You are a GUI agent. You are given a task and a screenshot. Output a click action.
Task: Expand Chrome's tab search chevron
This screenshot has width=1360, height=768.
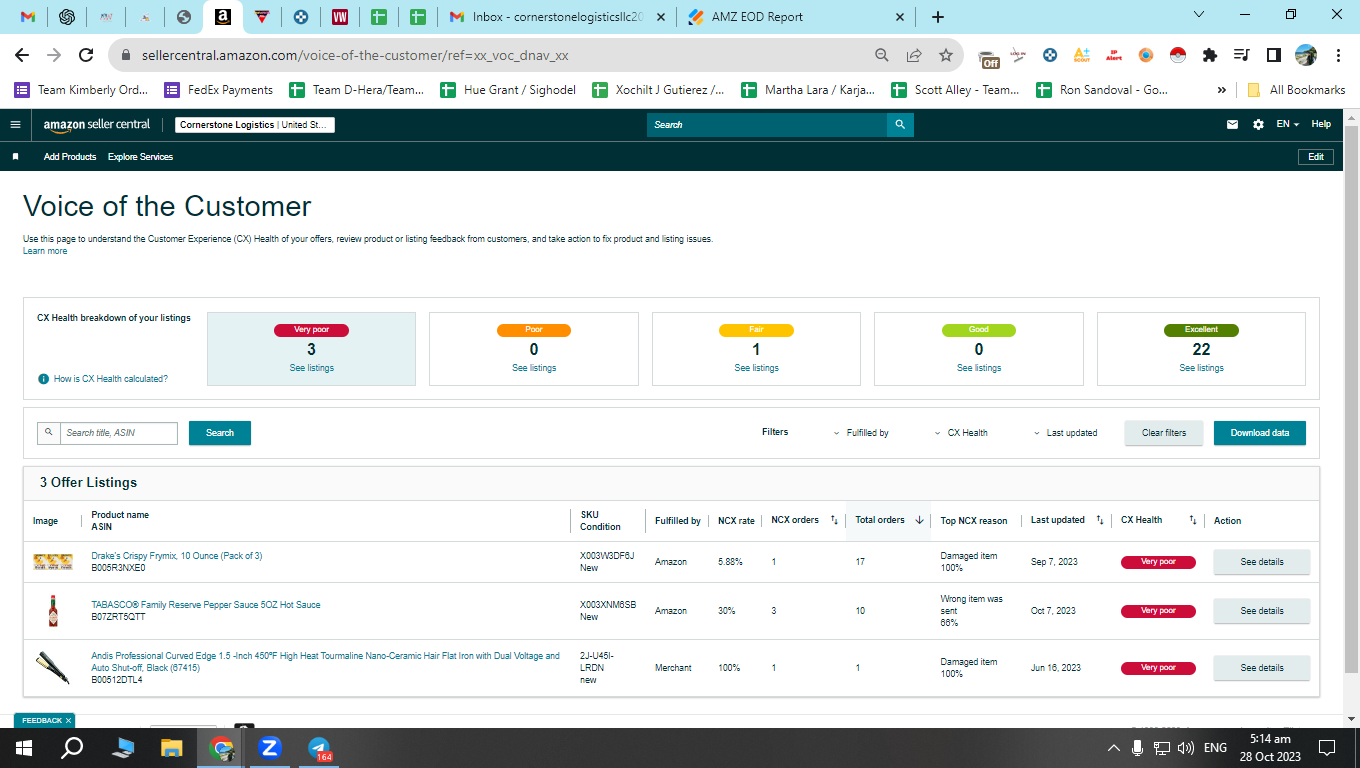(x=1199, y=15)
